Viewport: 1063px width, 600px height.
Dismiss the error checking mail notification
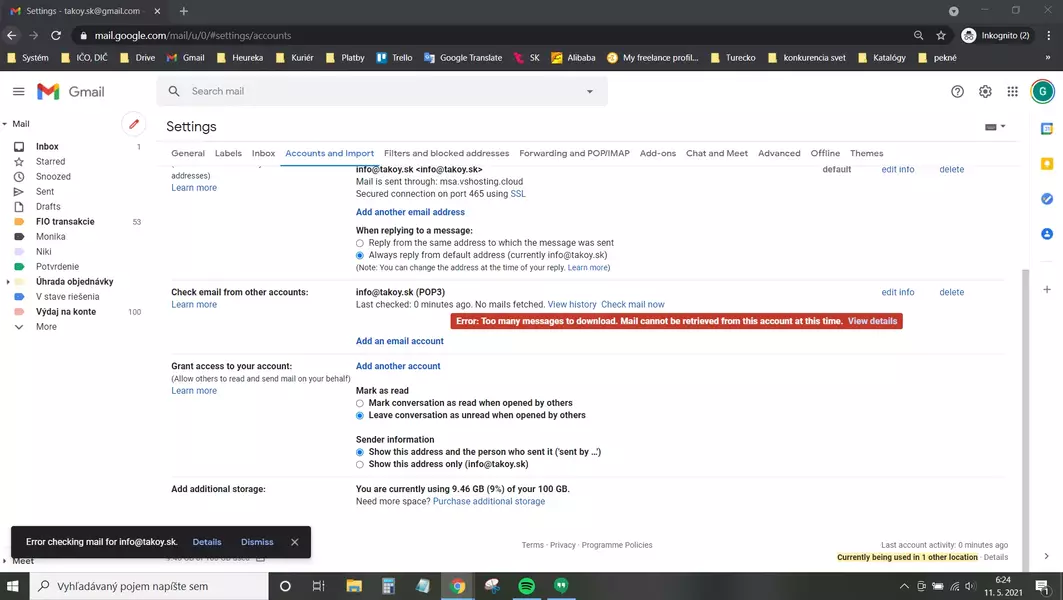pos(257,542)
